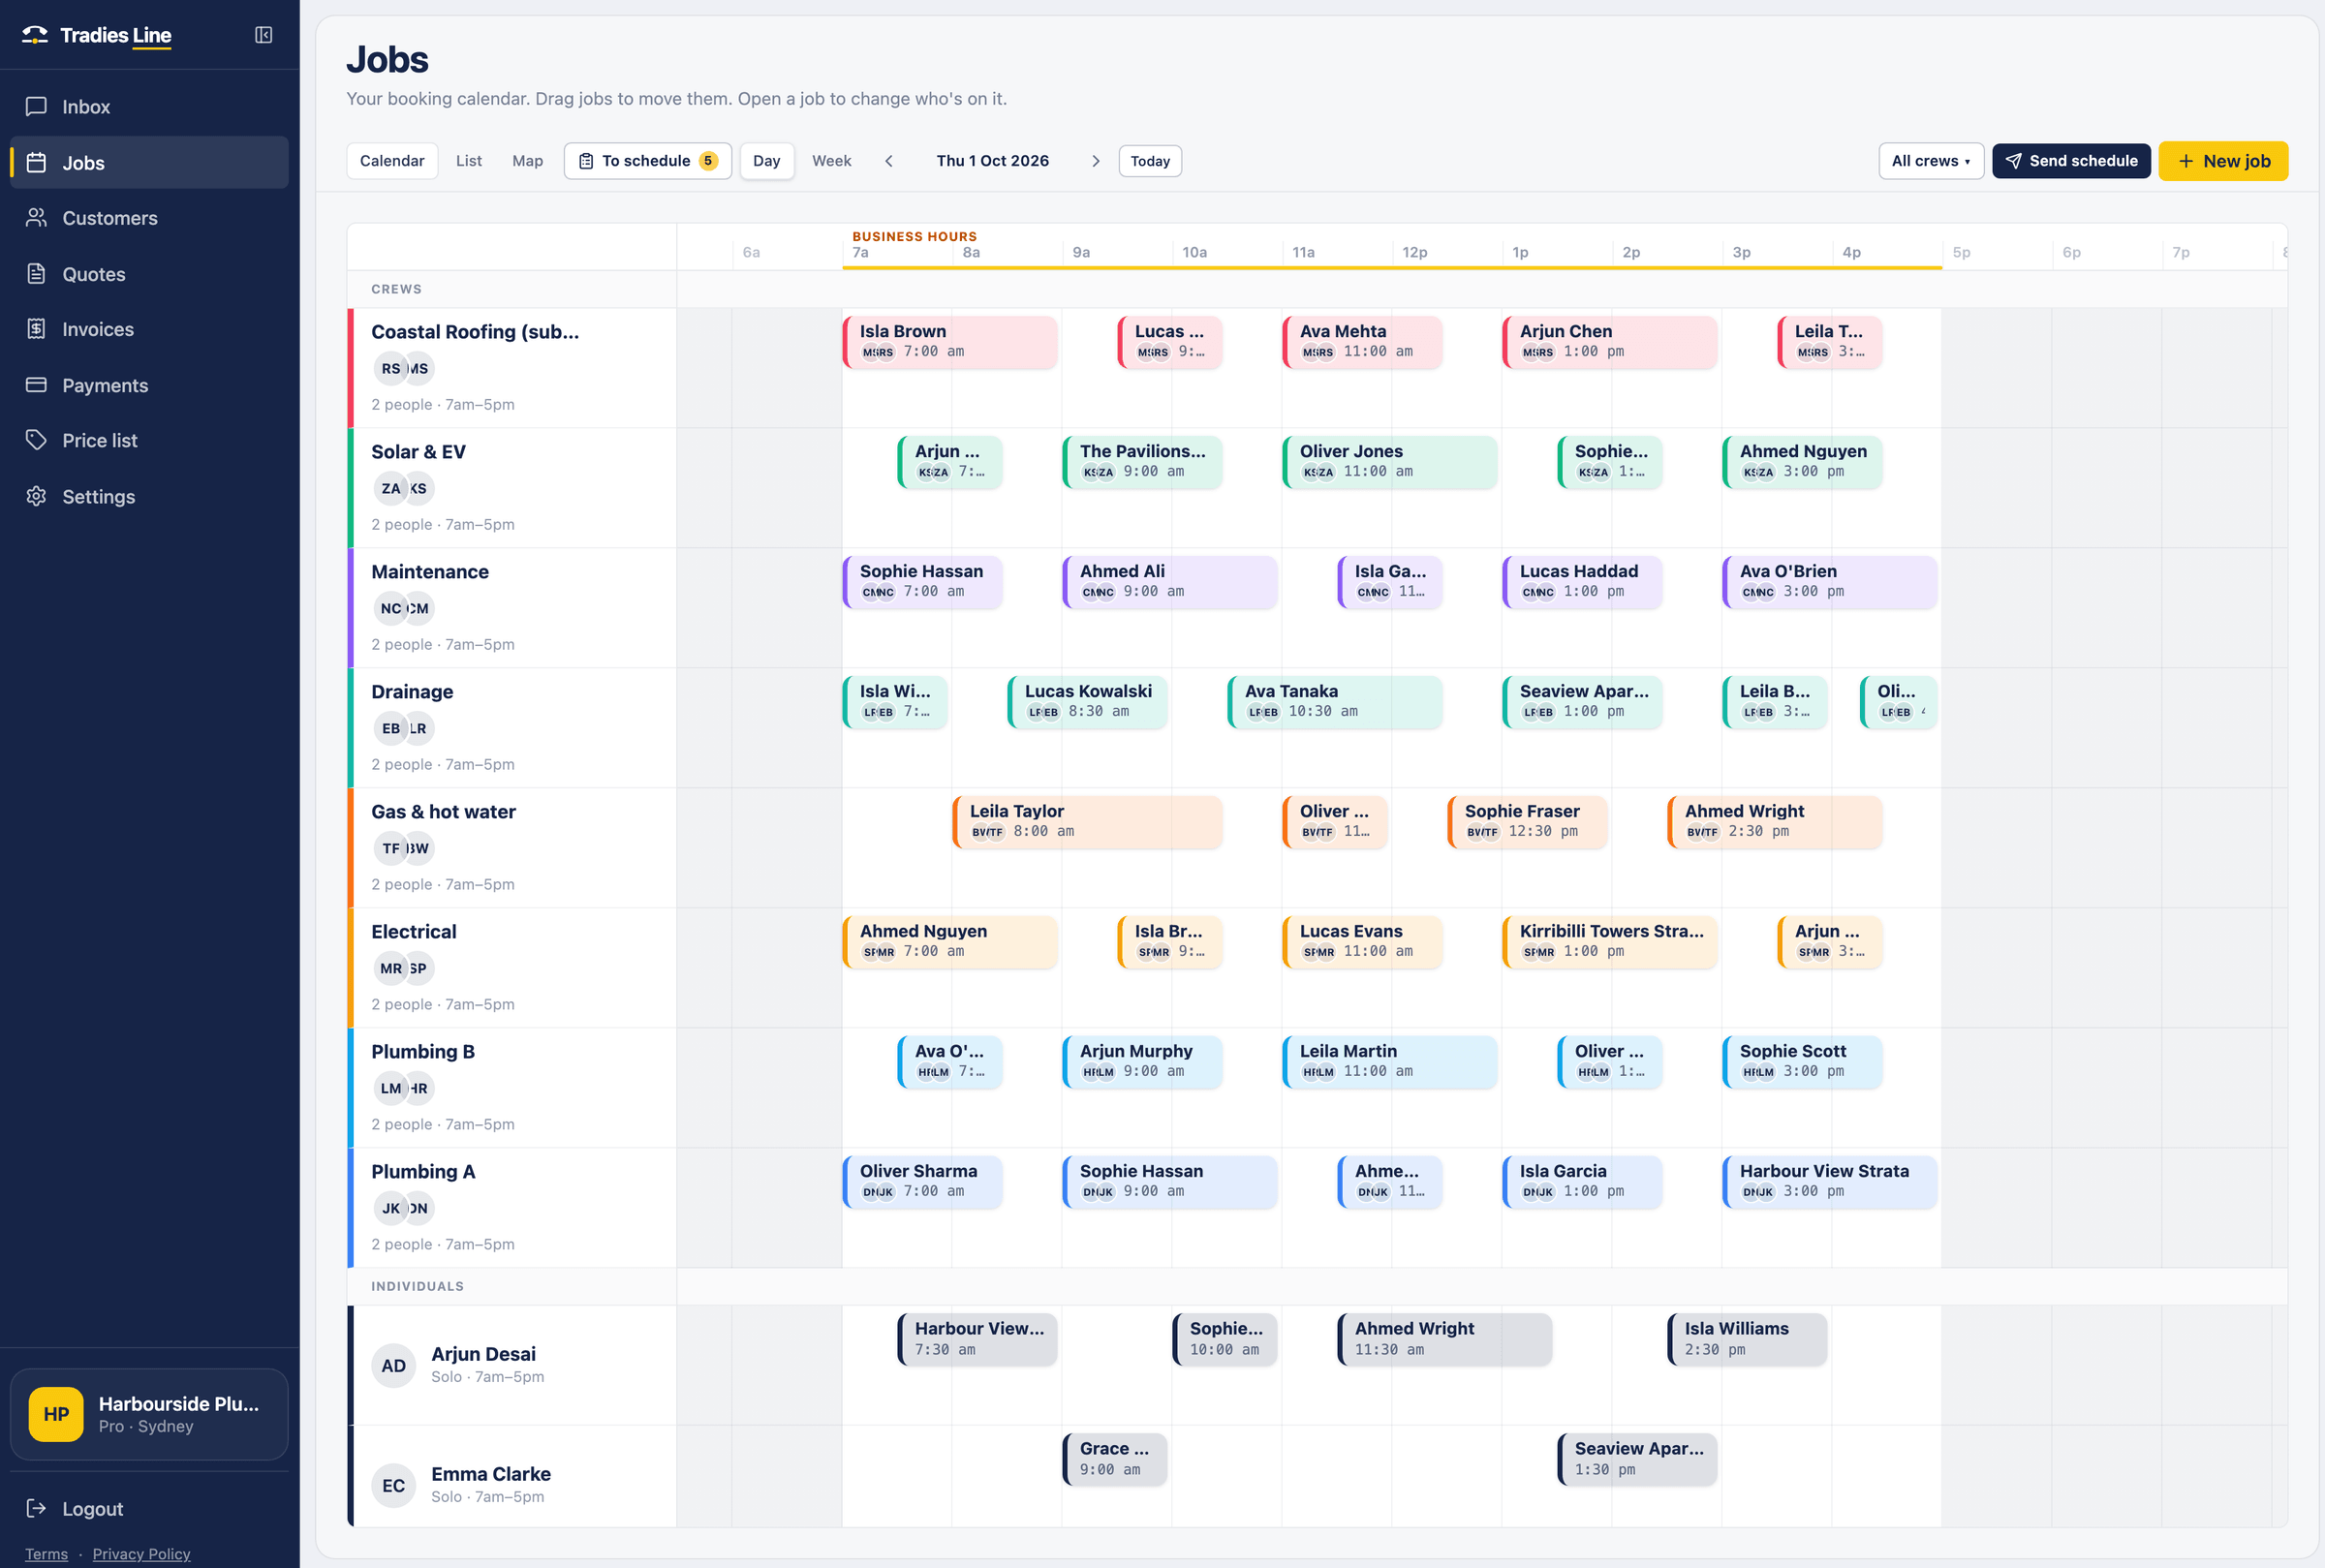
Task: Open the Payments card icon
Action: tap(37, 384)
